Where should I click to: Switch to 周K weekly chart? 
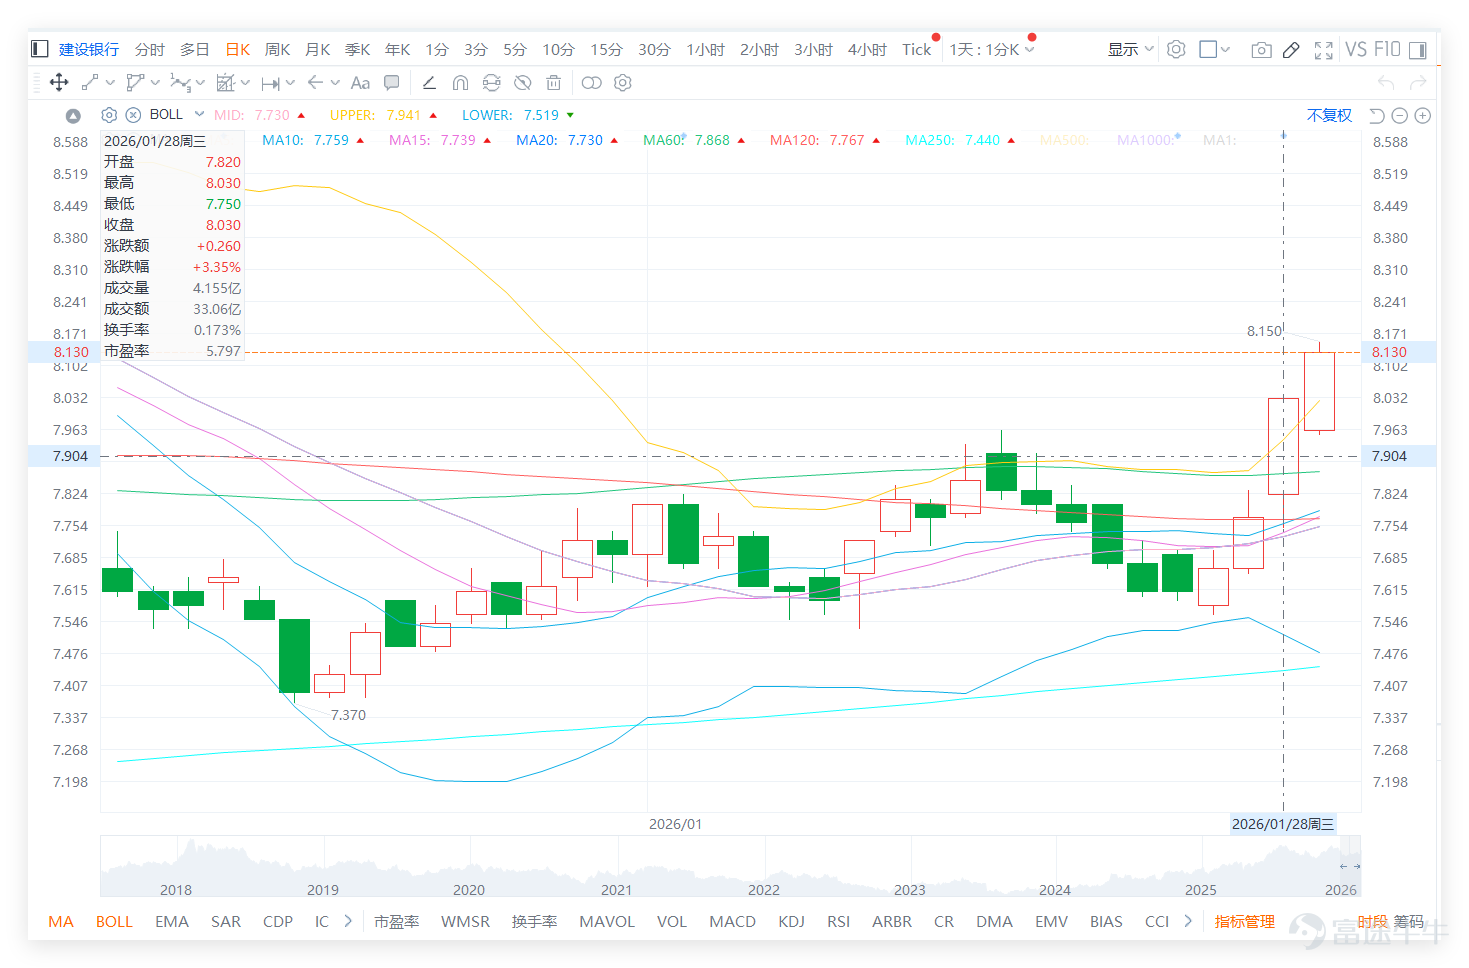[x=277, y=49]
